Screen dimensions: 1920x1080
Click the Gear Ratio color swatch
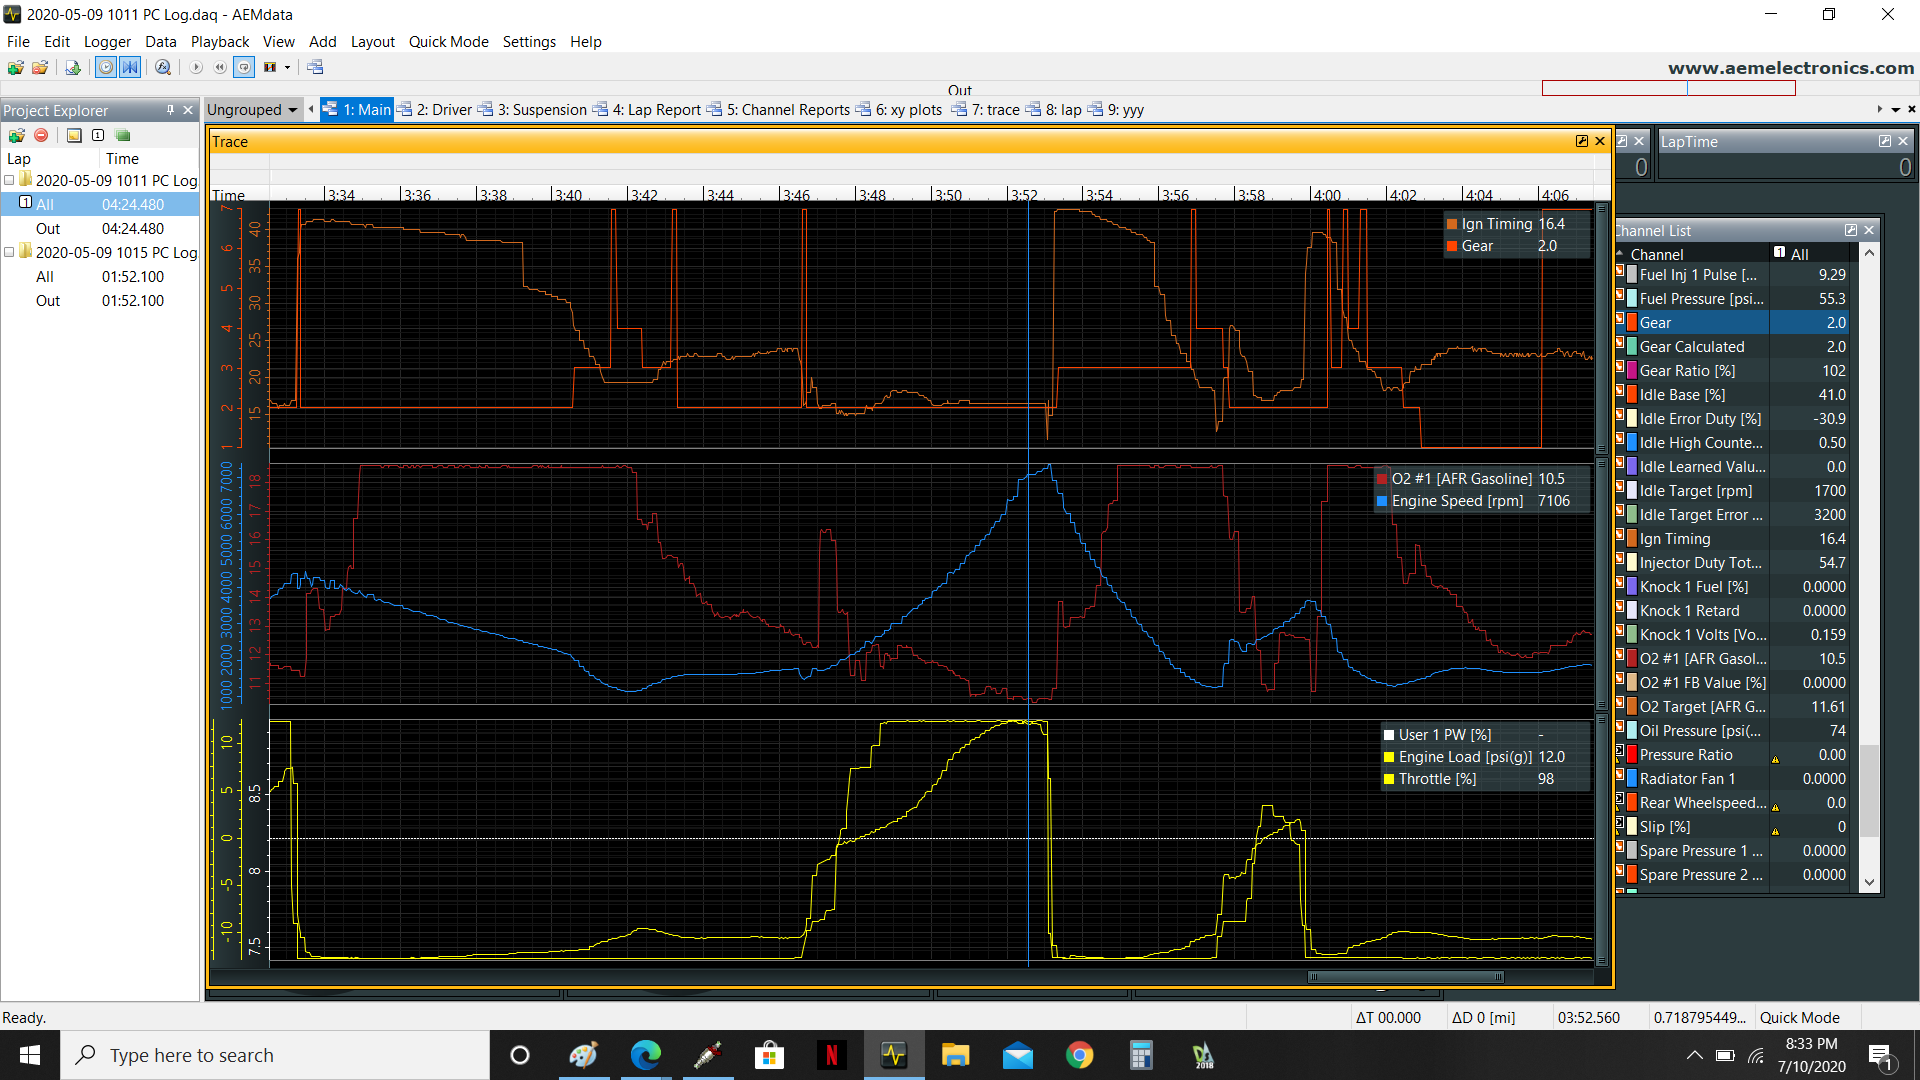1632,371
